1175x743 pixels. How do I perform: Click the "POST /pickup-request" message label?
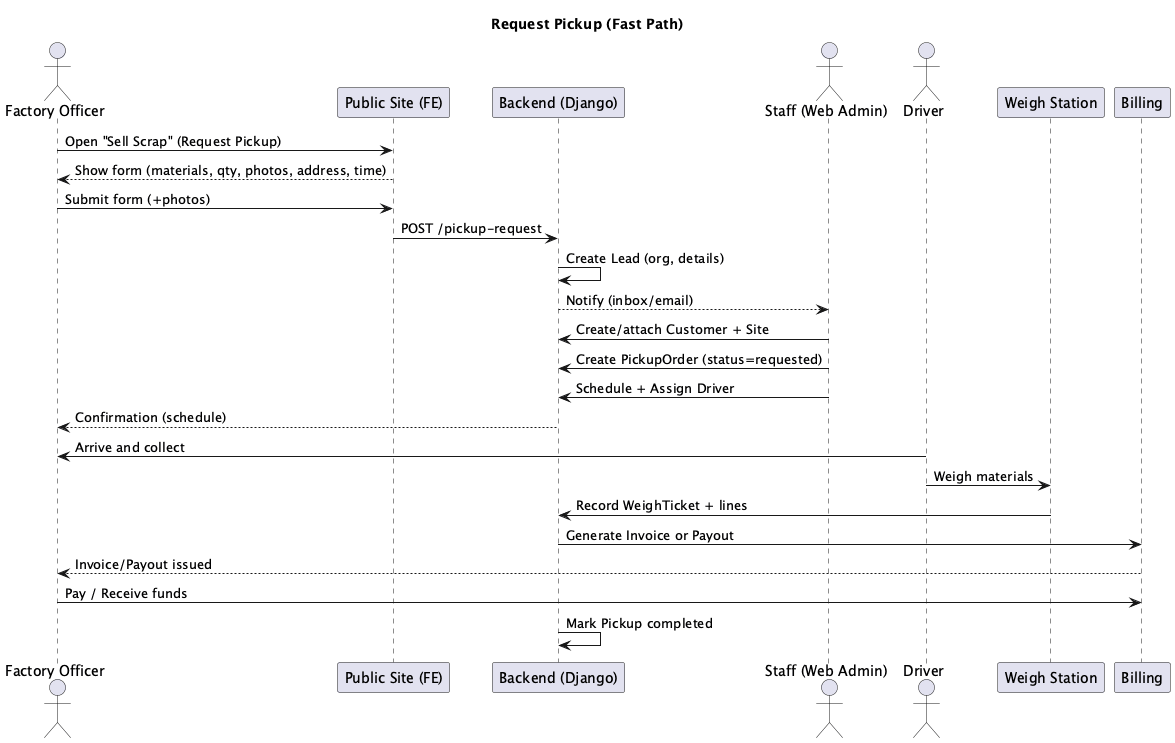coord(471,229)
